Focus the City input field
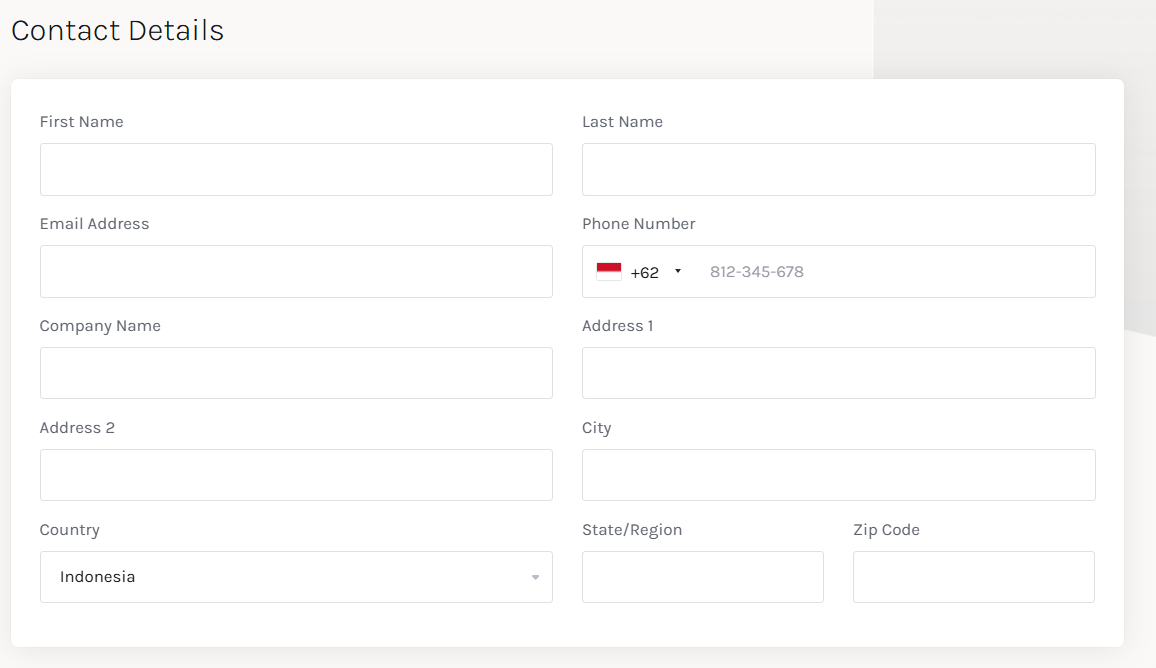Viewport: 1156px width, 668px height. point(838,475)
